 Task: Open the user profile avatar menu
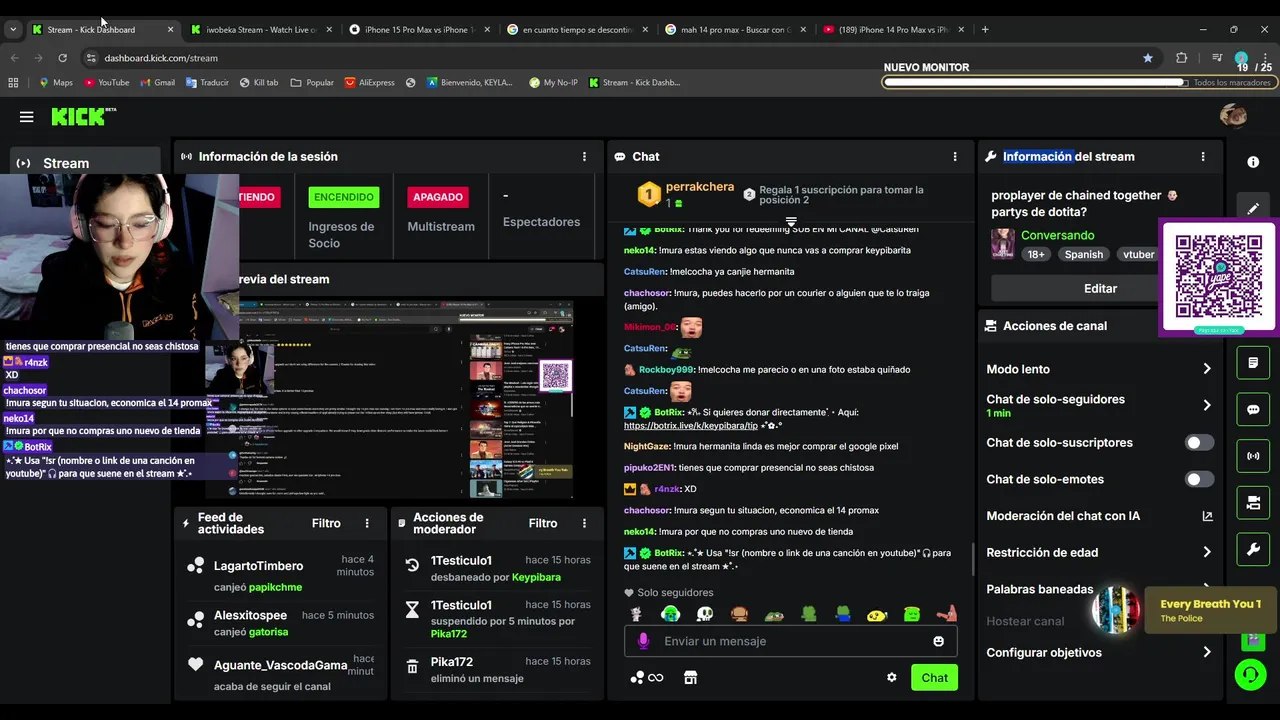pos(1233,115)
